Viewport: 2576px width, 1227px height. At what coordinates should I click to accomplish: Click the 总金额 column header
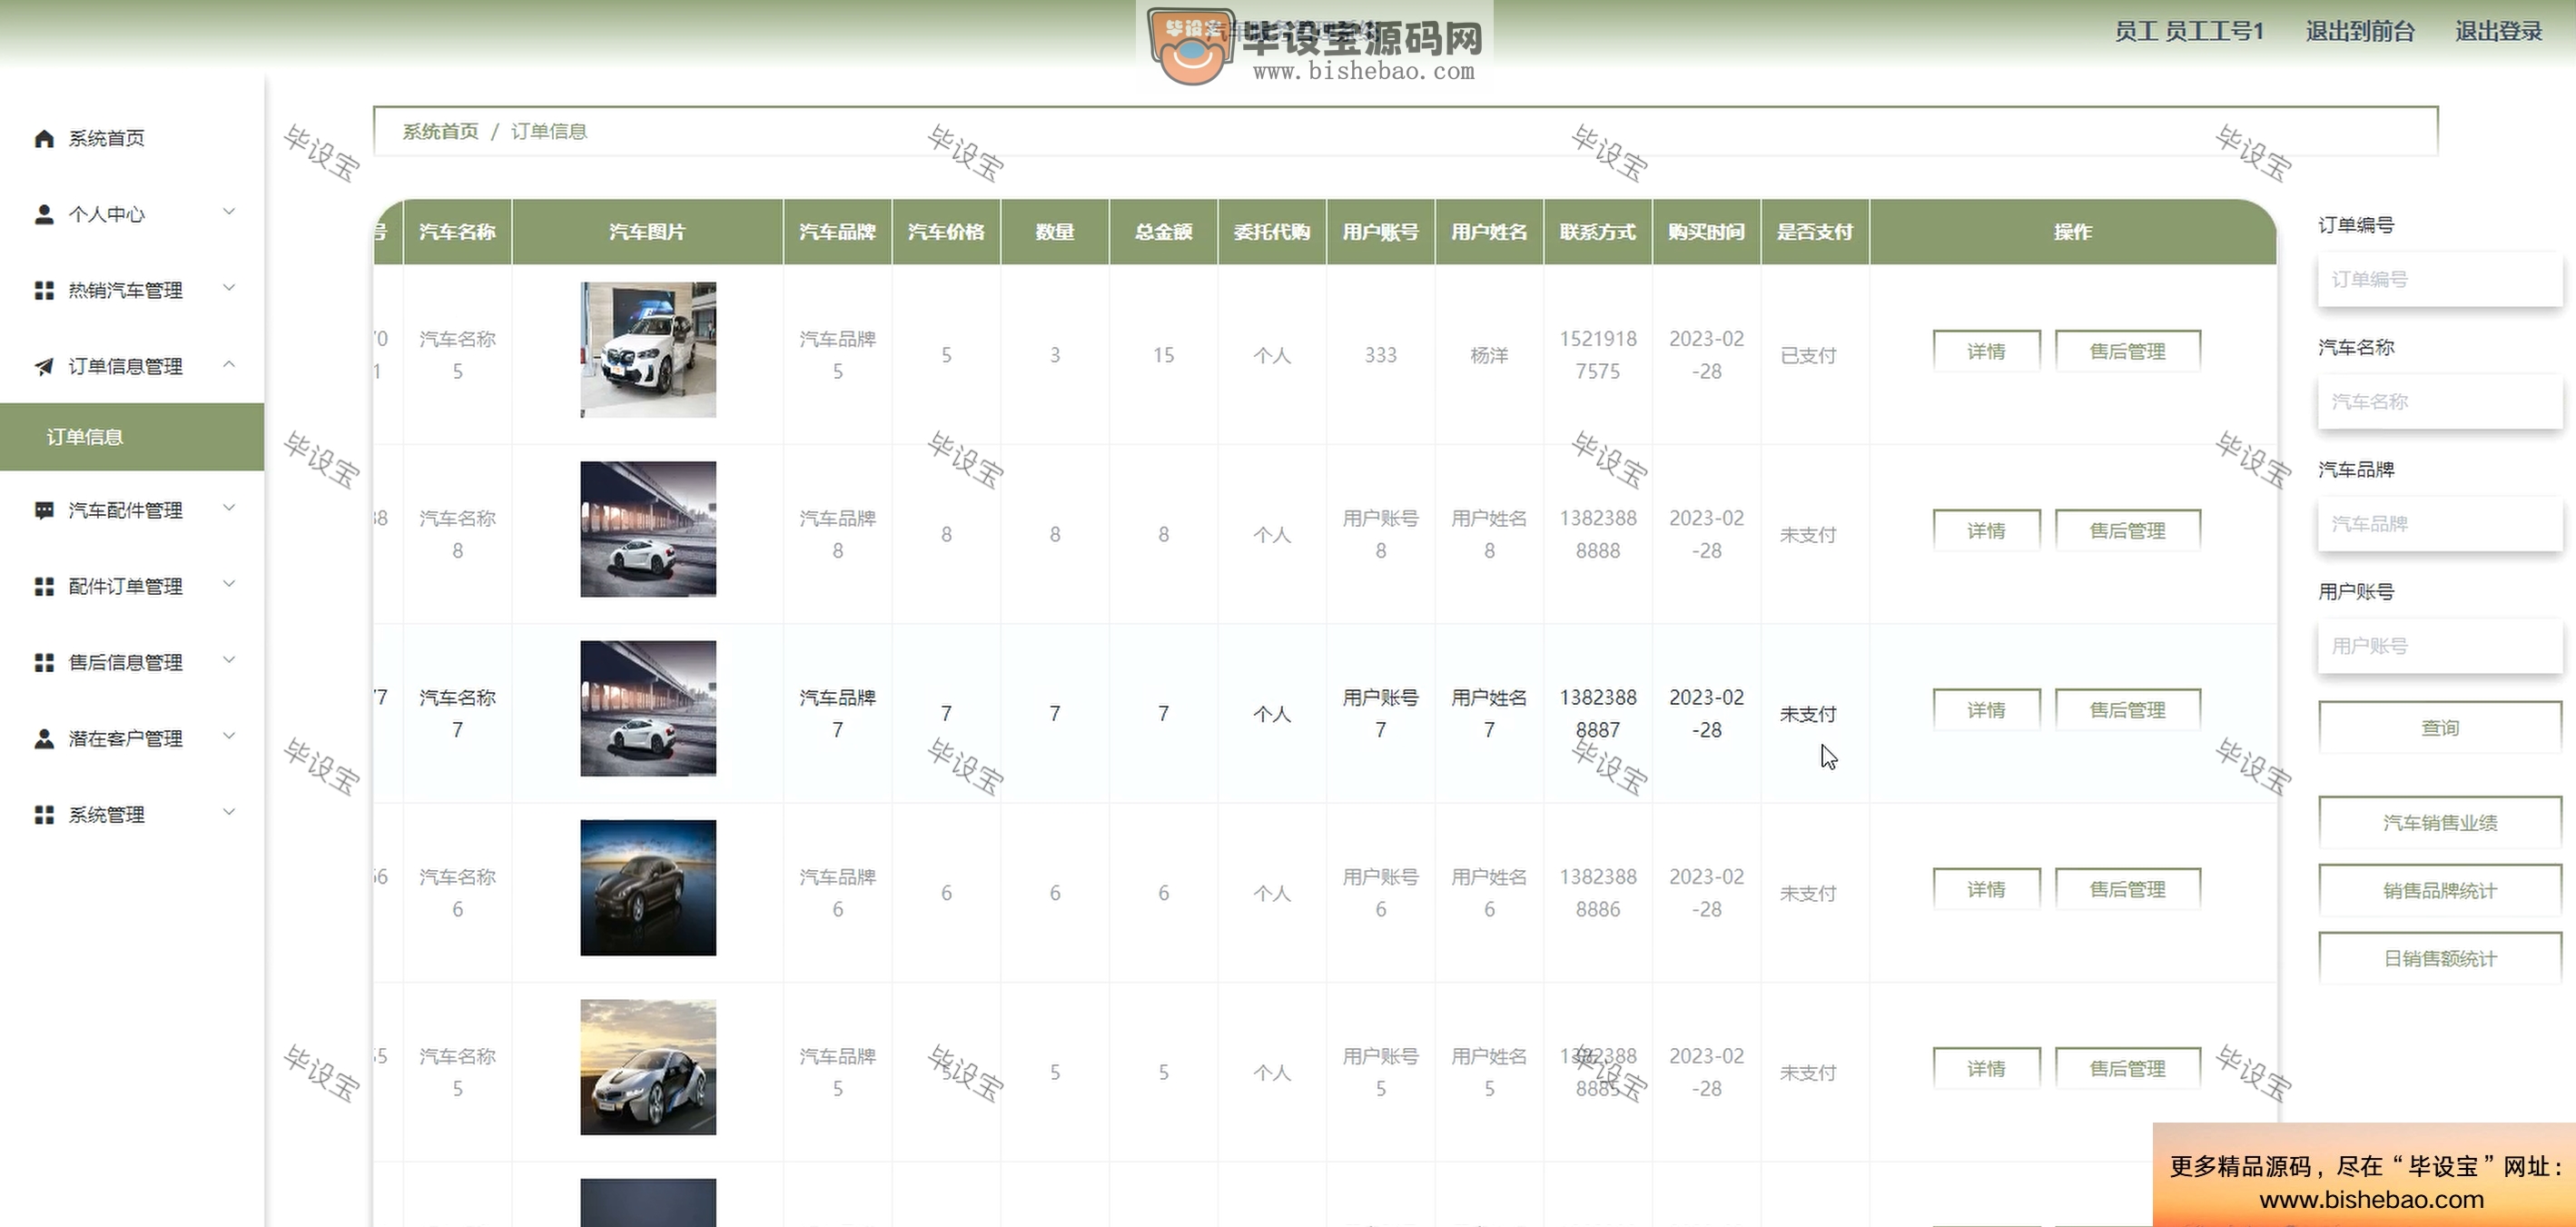[1163, 232]
